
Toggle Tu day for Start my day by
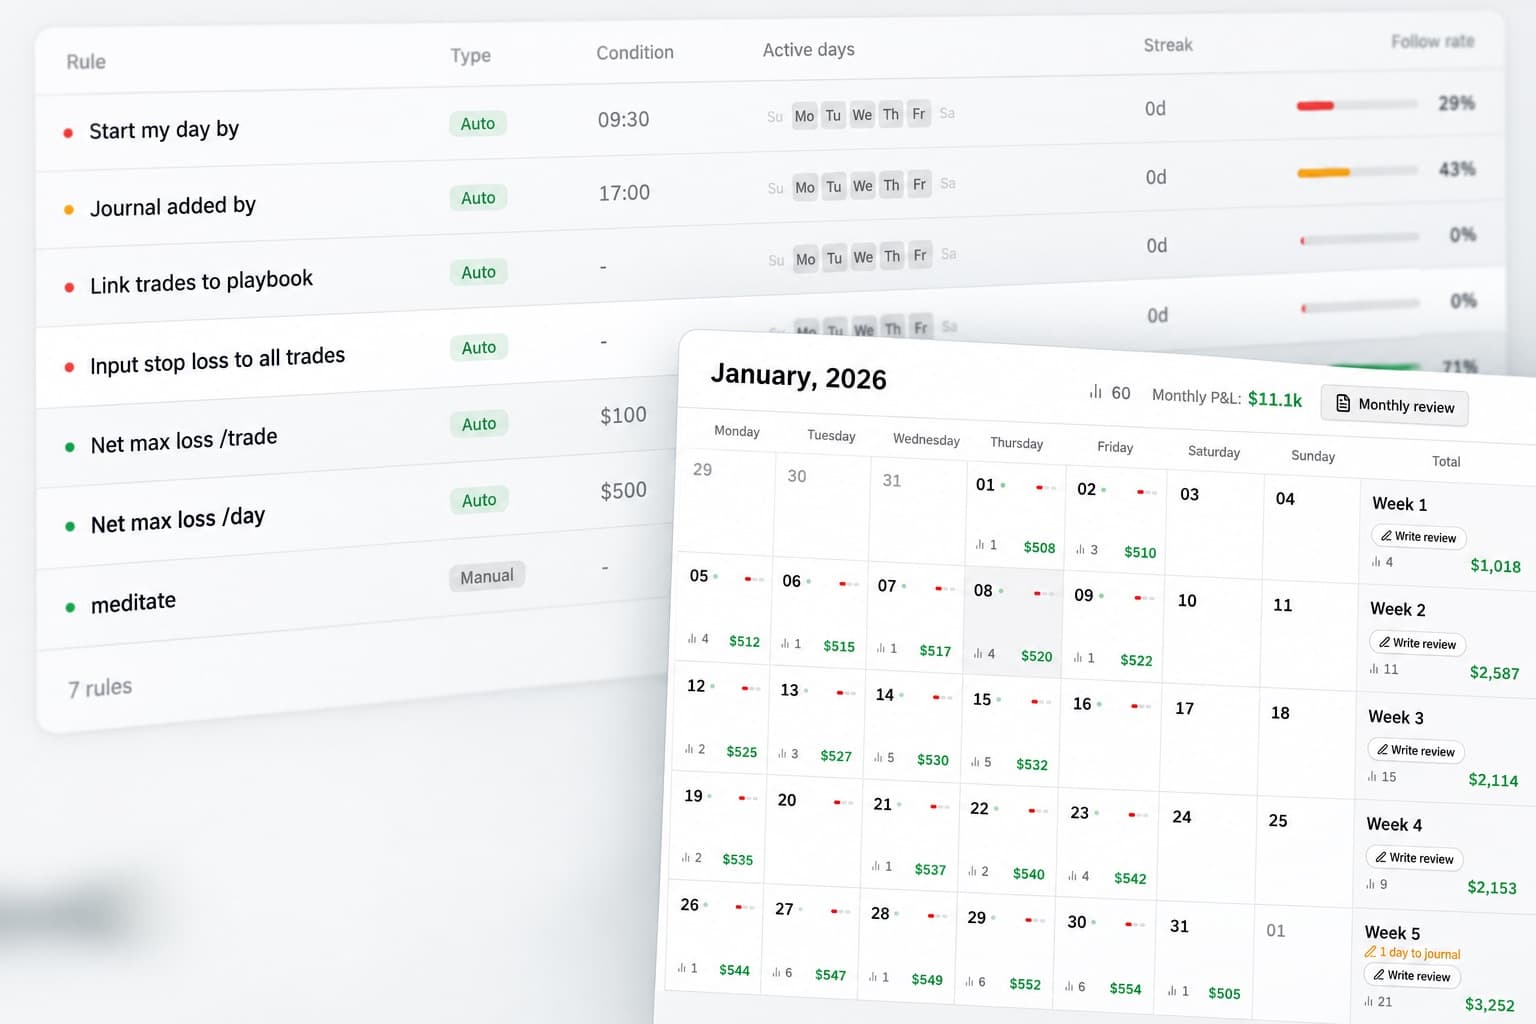[833, 115]
